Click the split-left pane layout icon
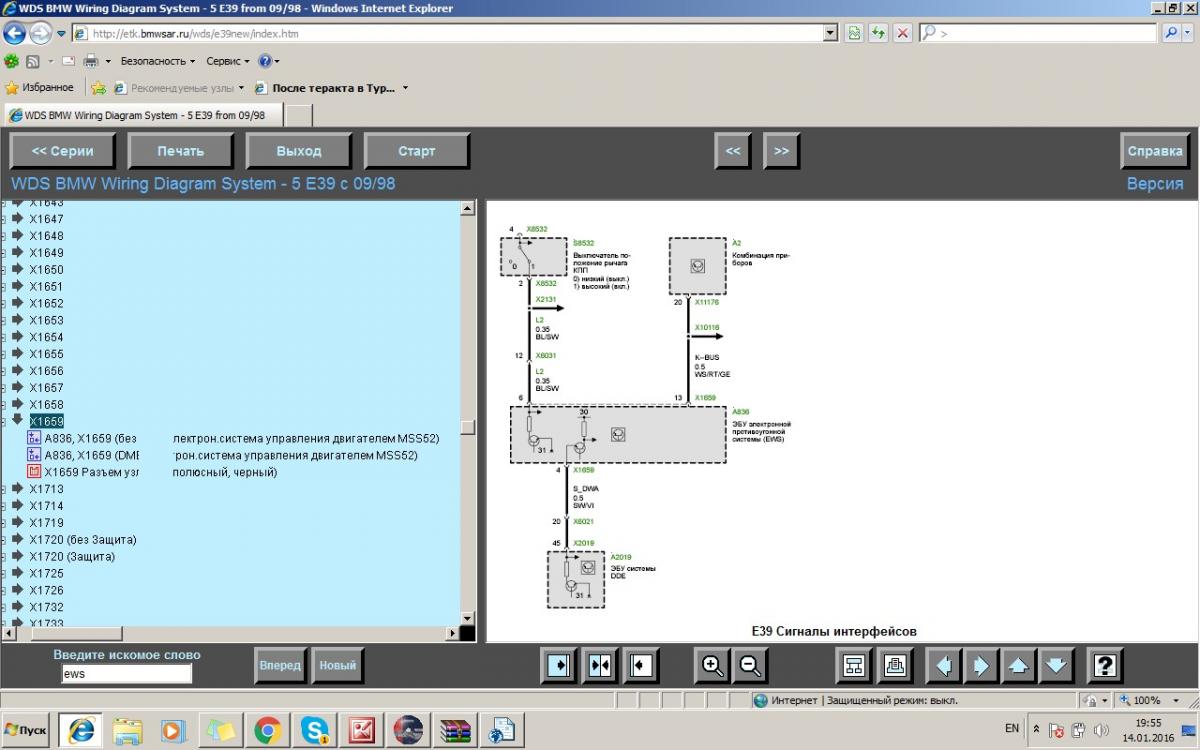 [641, 665]
